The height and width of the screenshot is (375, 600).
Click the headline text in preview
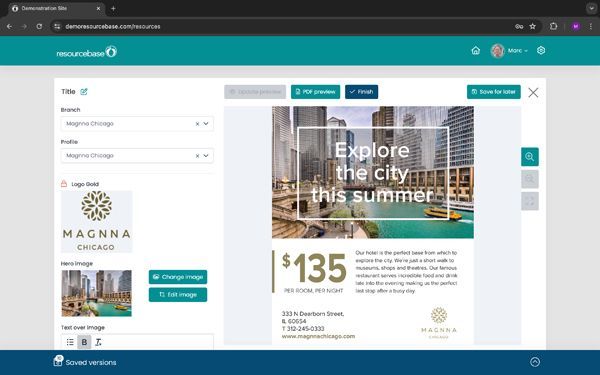372,173
